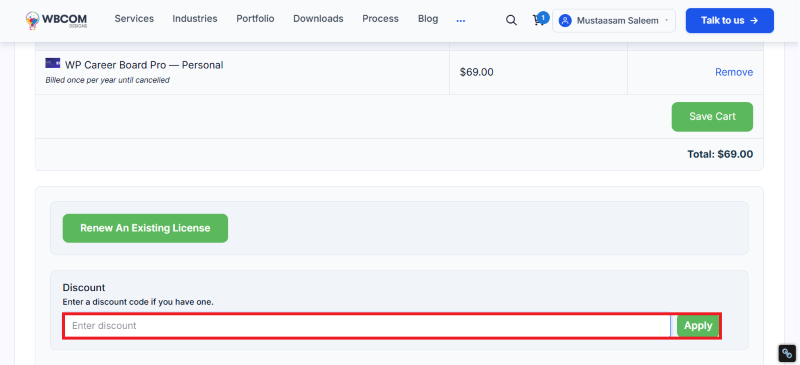Click Renew An Existing License button
This screenshot has width=800, height=365.
pos(145,228)
